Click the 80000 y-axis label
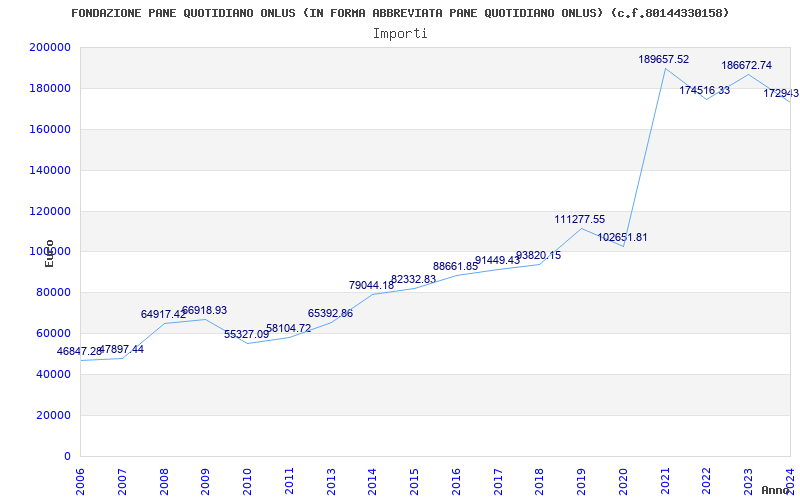 54,293
